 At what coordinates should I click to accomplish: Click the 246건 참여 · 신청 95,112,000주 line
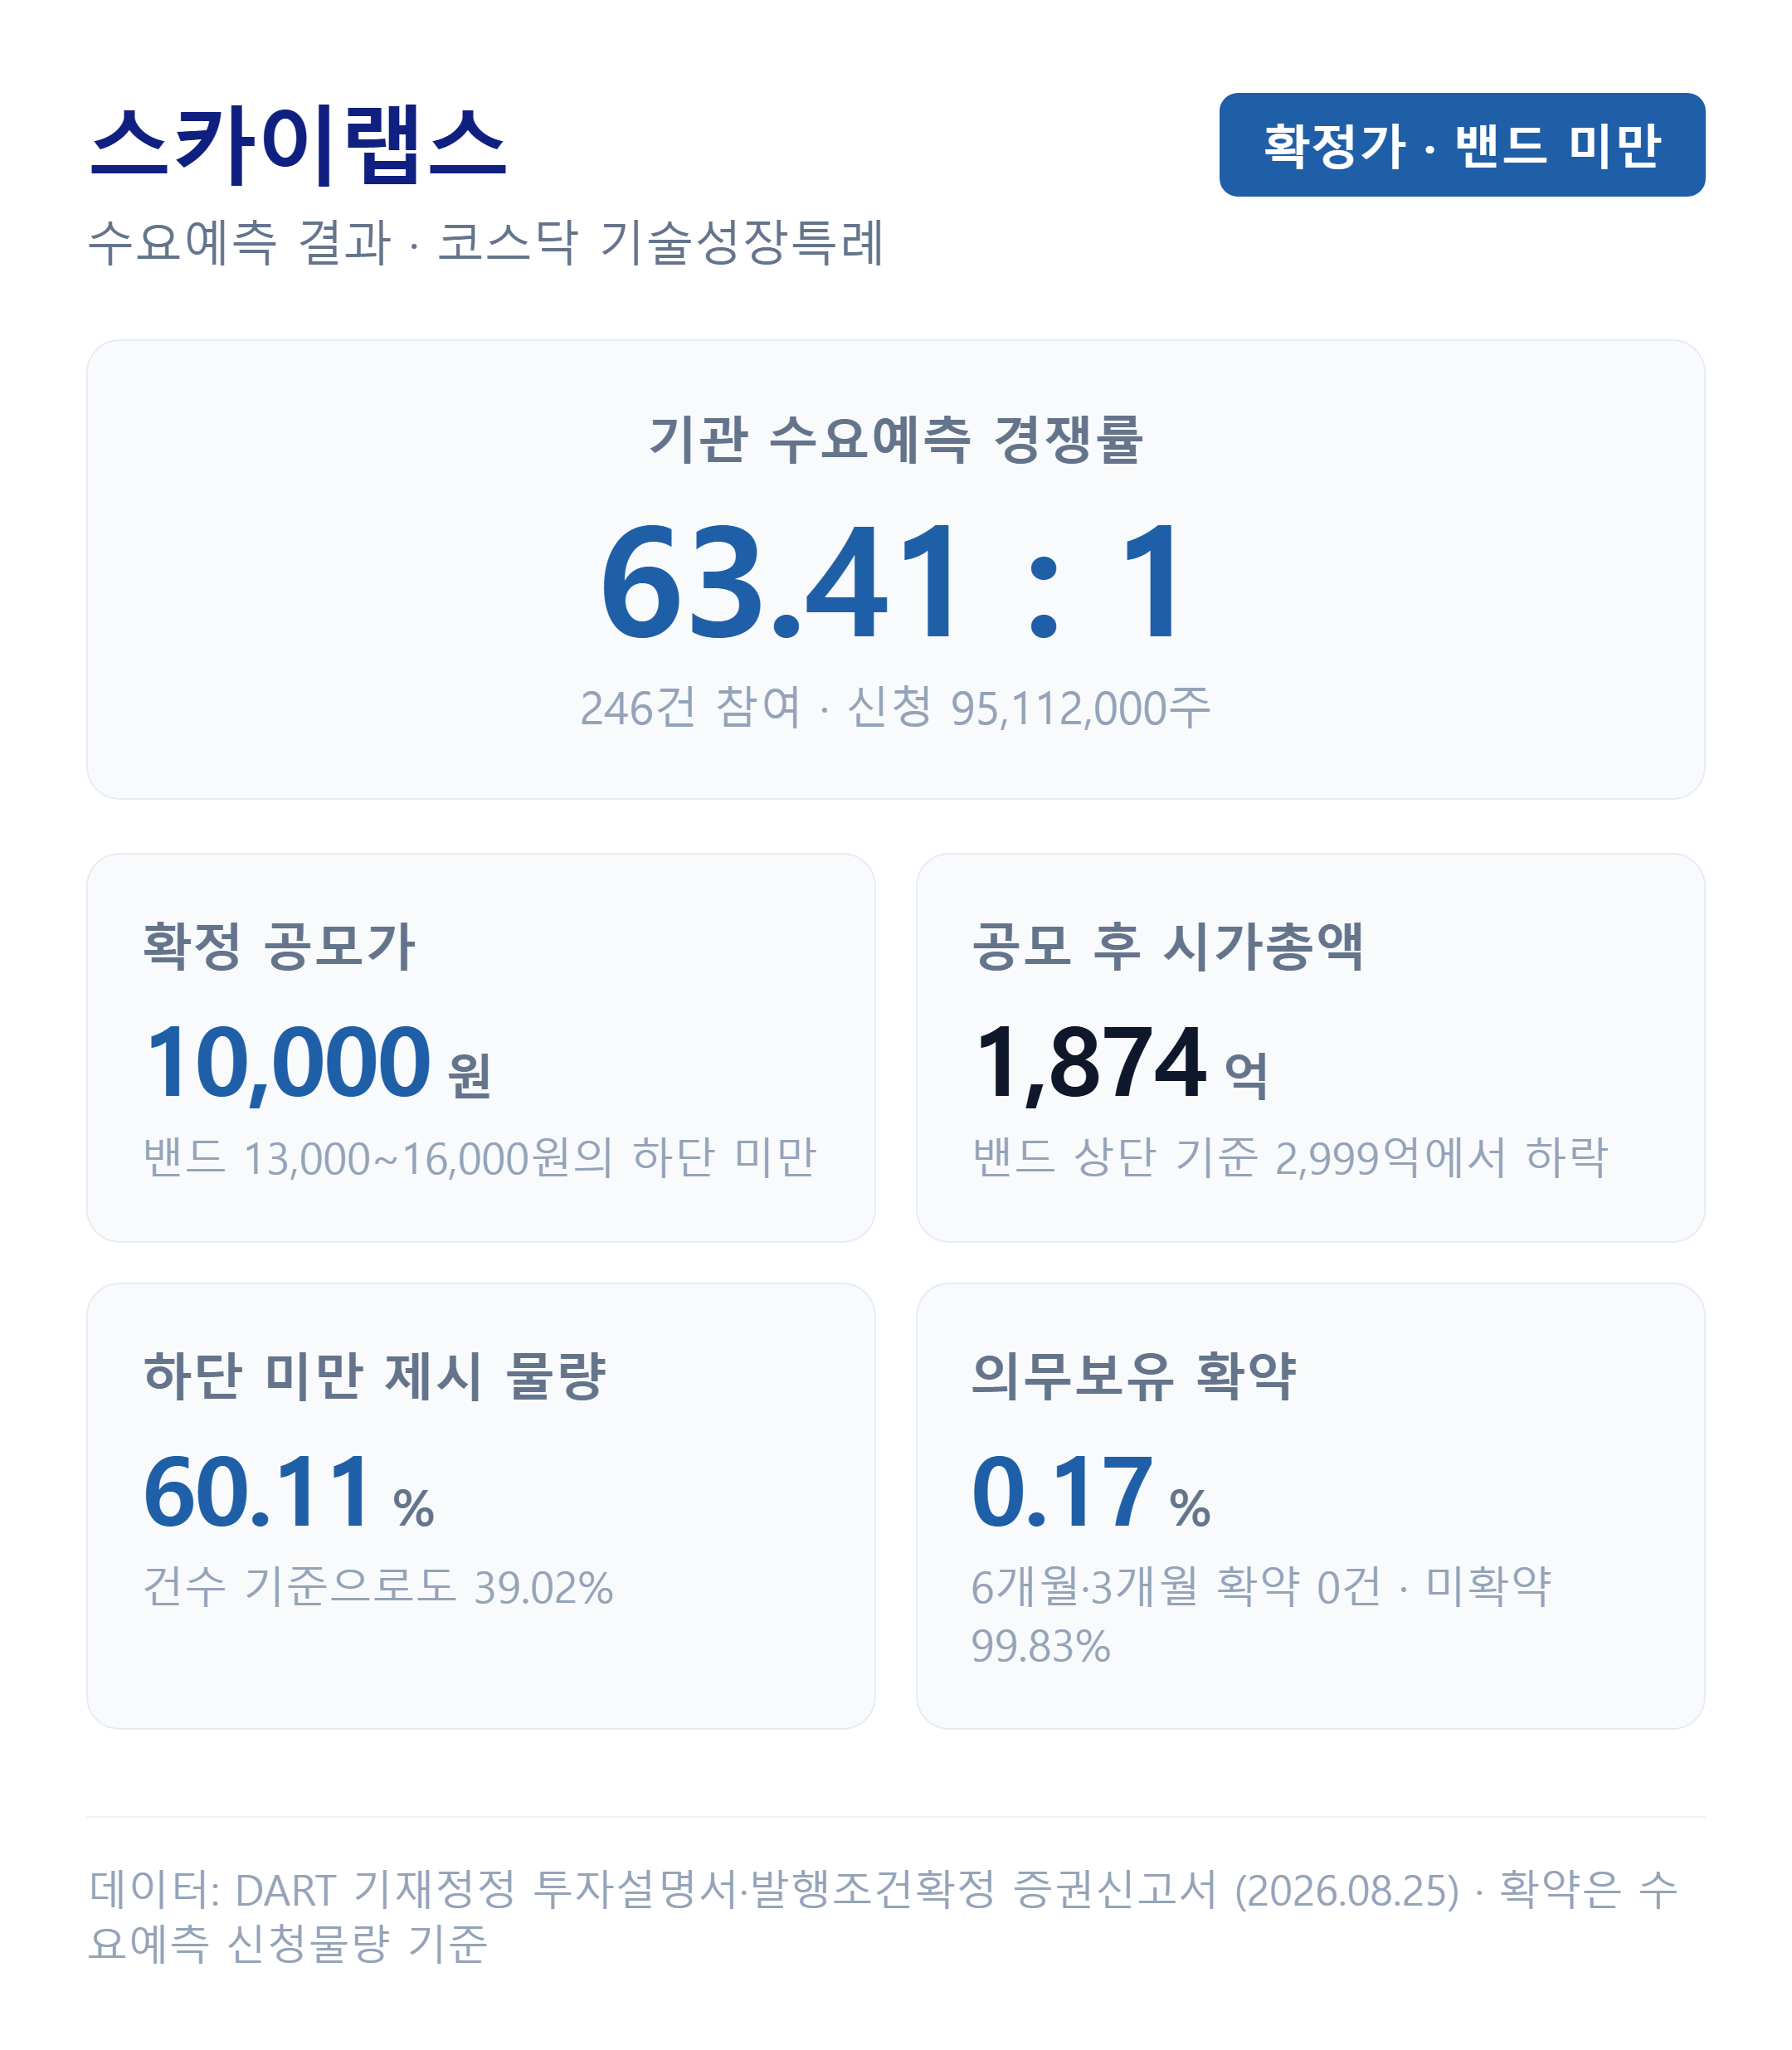tap(895, 707)
